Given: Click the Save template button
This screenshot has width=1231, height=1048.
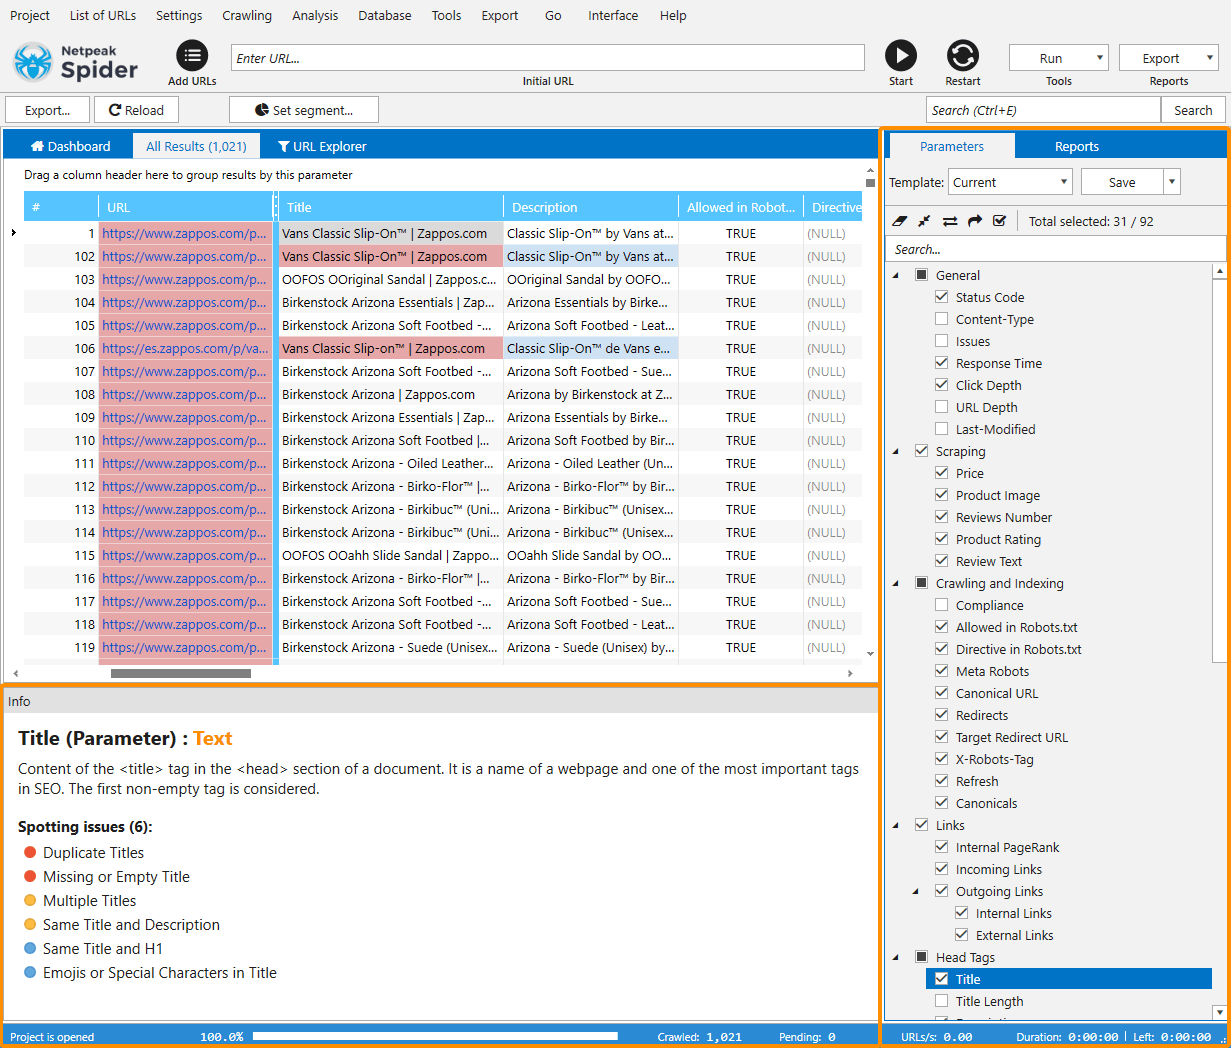Looking at the screenshot, I should [1122, 182].
